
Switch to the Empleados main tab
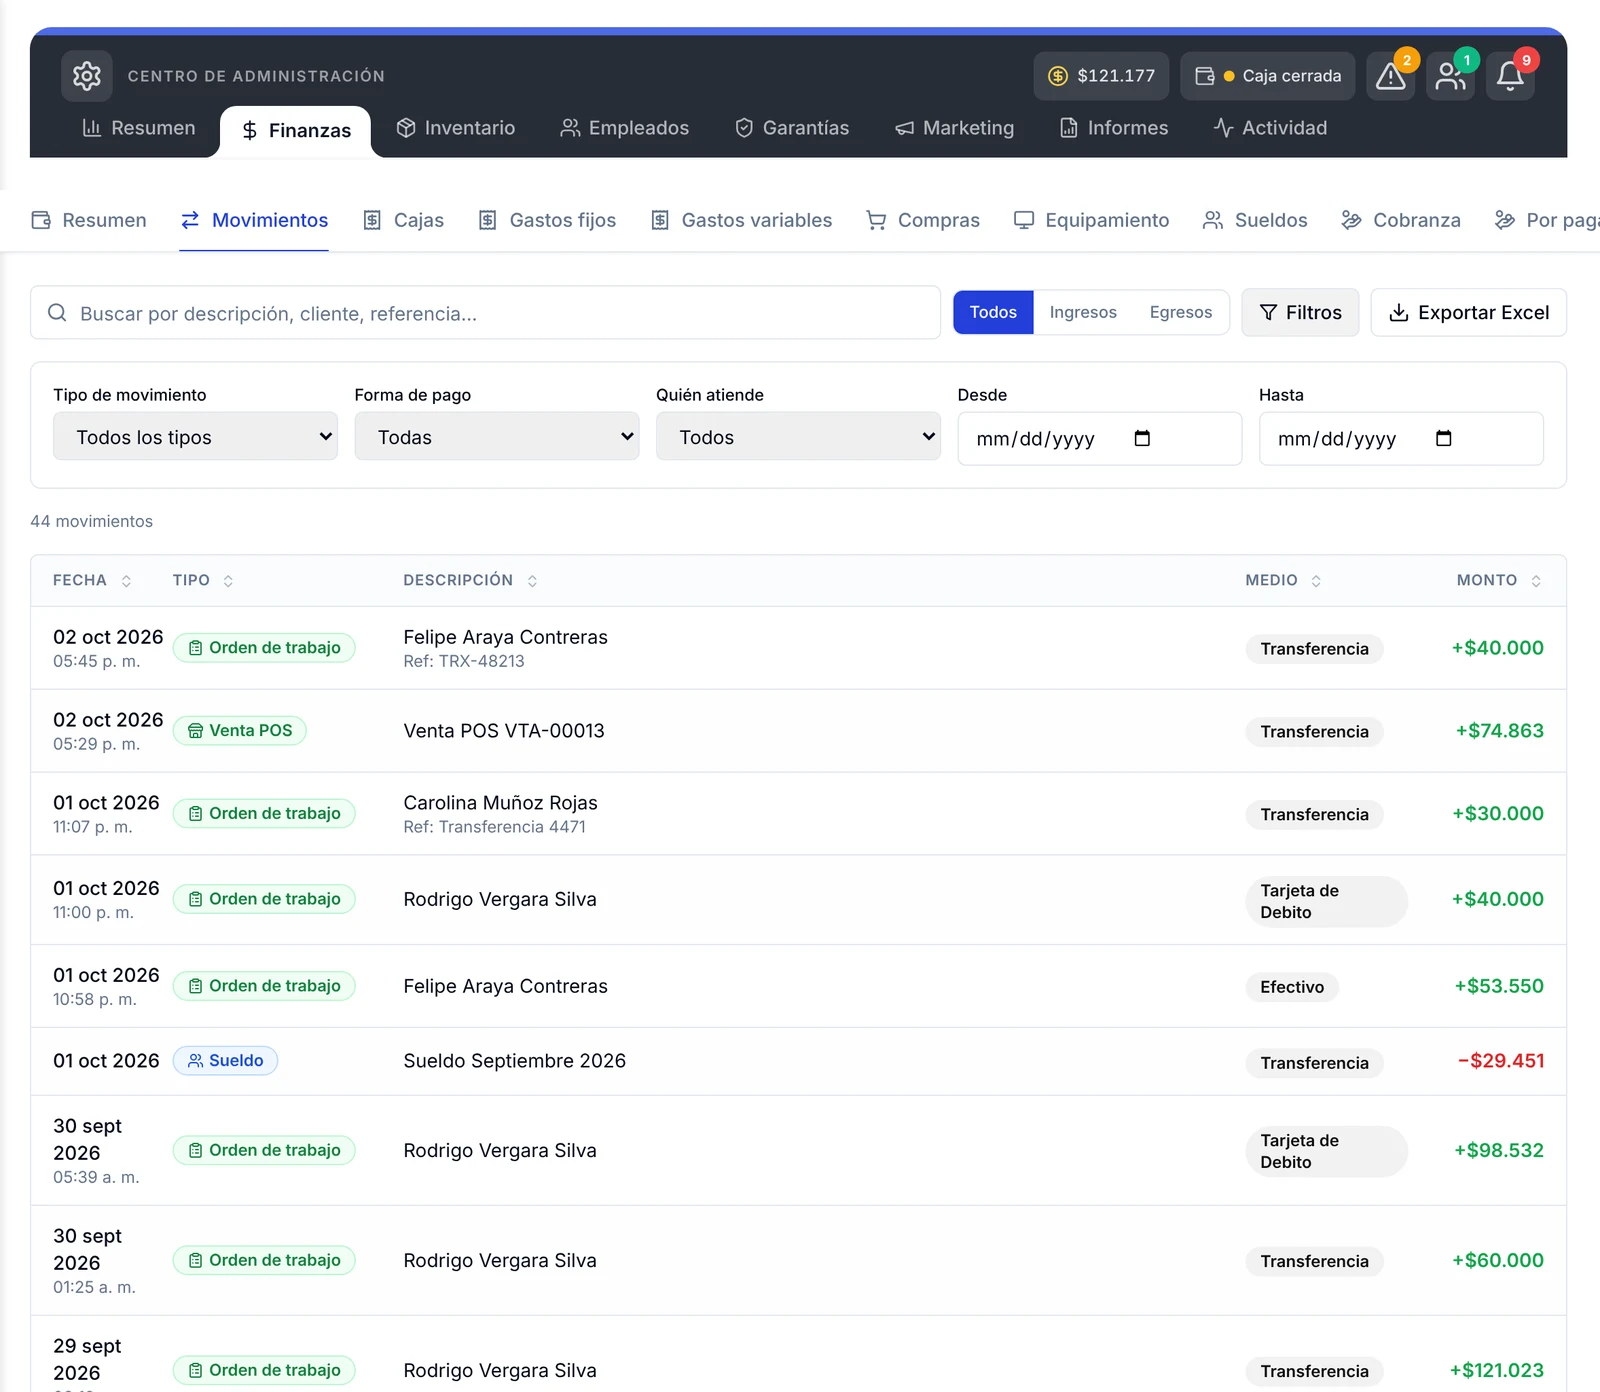tap(625, 128)
